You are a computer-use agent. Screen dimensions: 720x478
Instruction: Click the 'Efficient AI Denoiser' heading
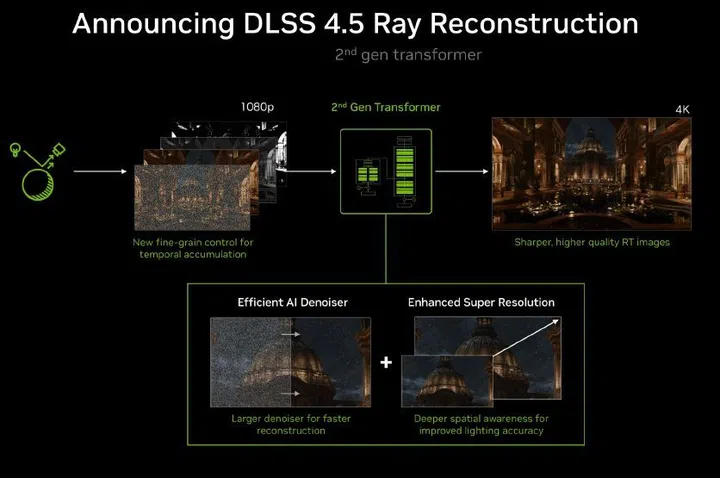pyautogui.click(x=292, y=303)
